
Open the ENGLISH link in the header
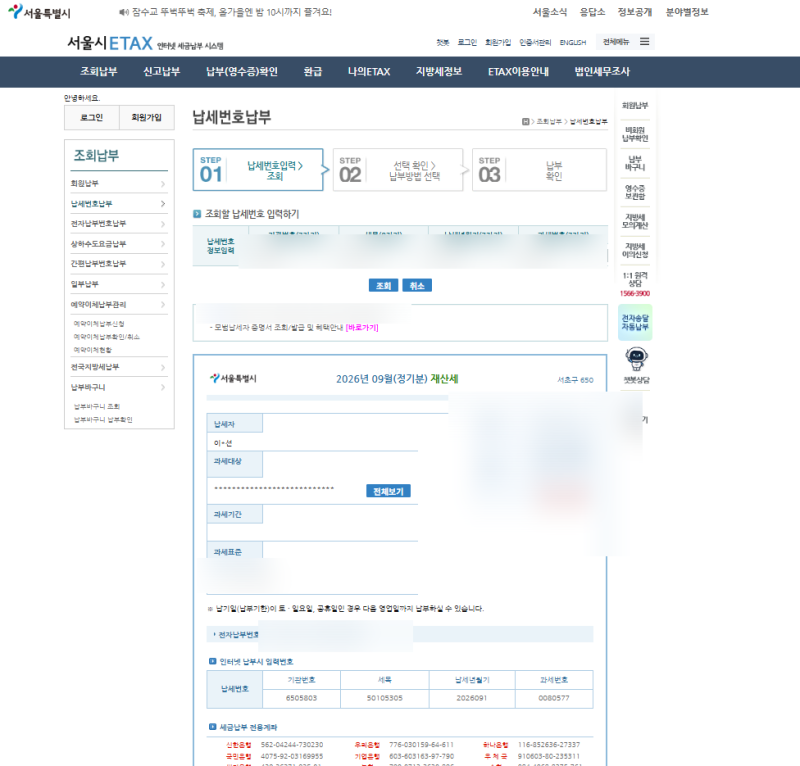[573, 42]
